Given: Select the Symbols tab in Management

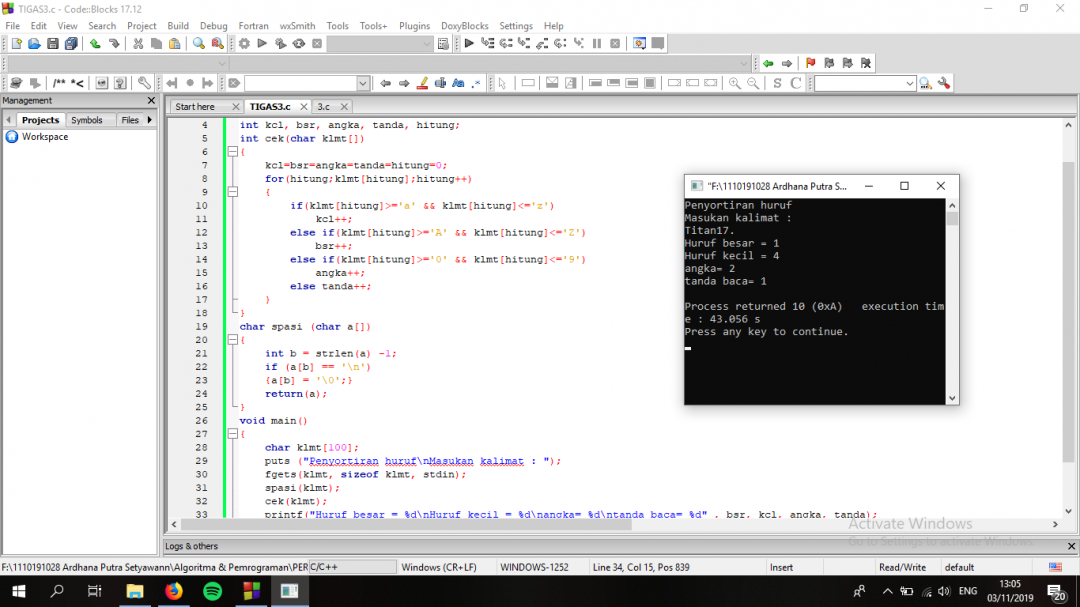Looking at the screenshot, I should [x=87, y=120].
